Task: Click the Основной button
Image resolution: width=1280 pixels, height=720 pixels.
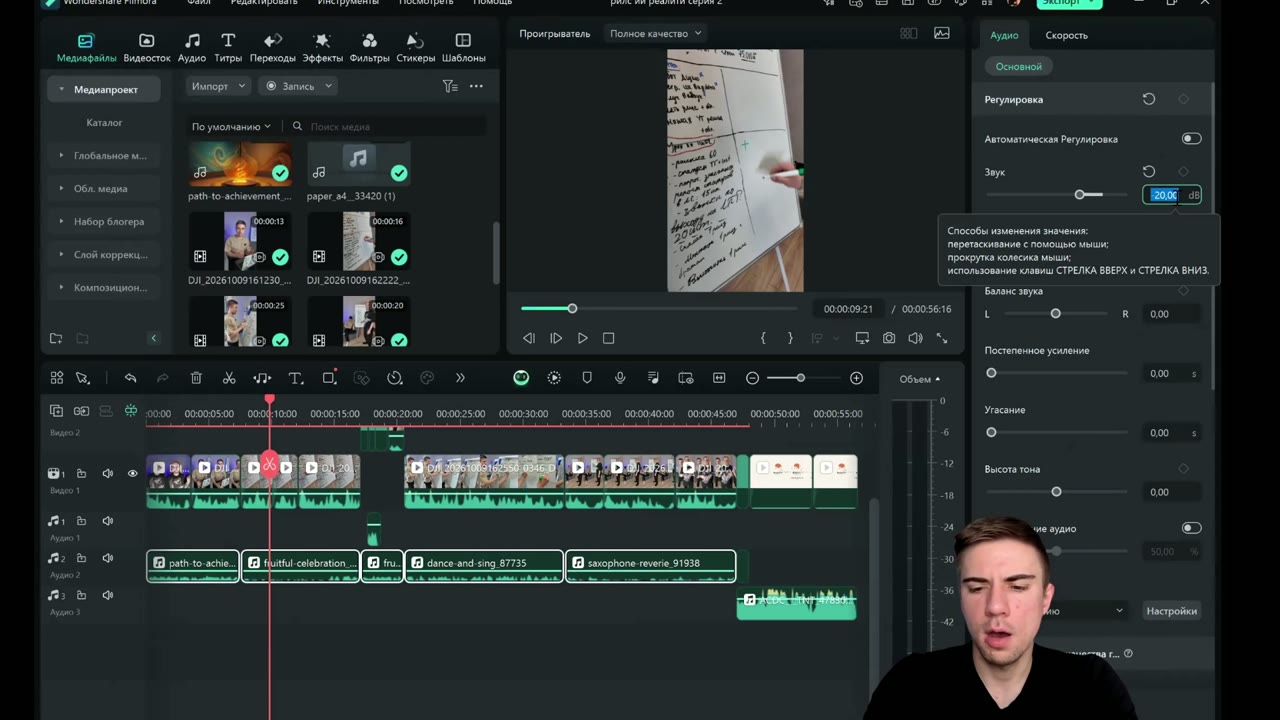Action: (1018, 66)
